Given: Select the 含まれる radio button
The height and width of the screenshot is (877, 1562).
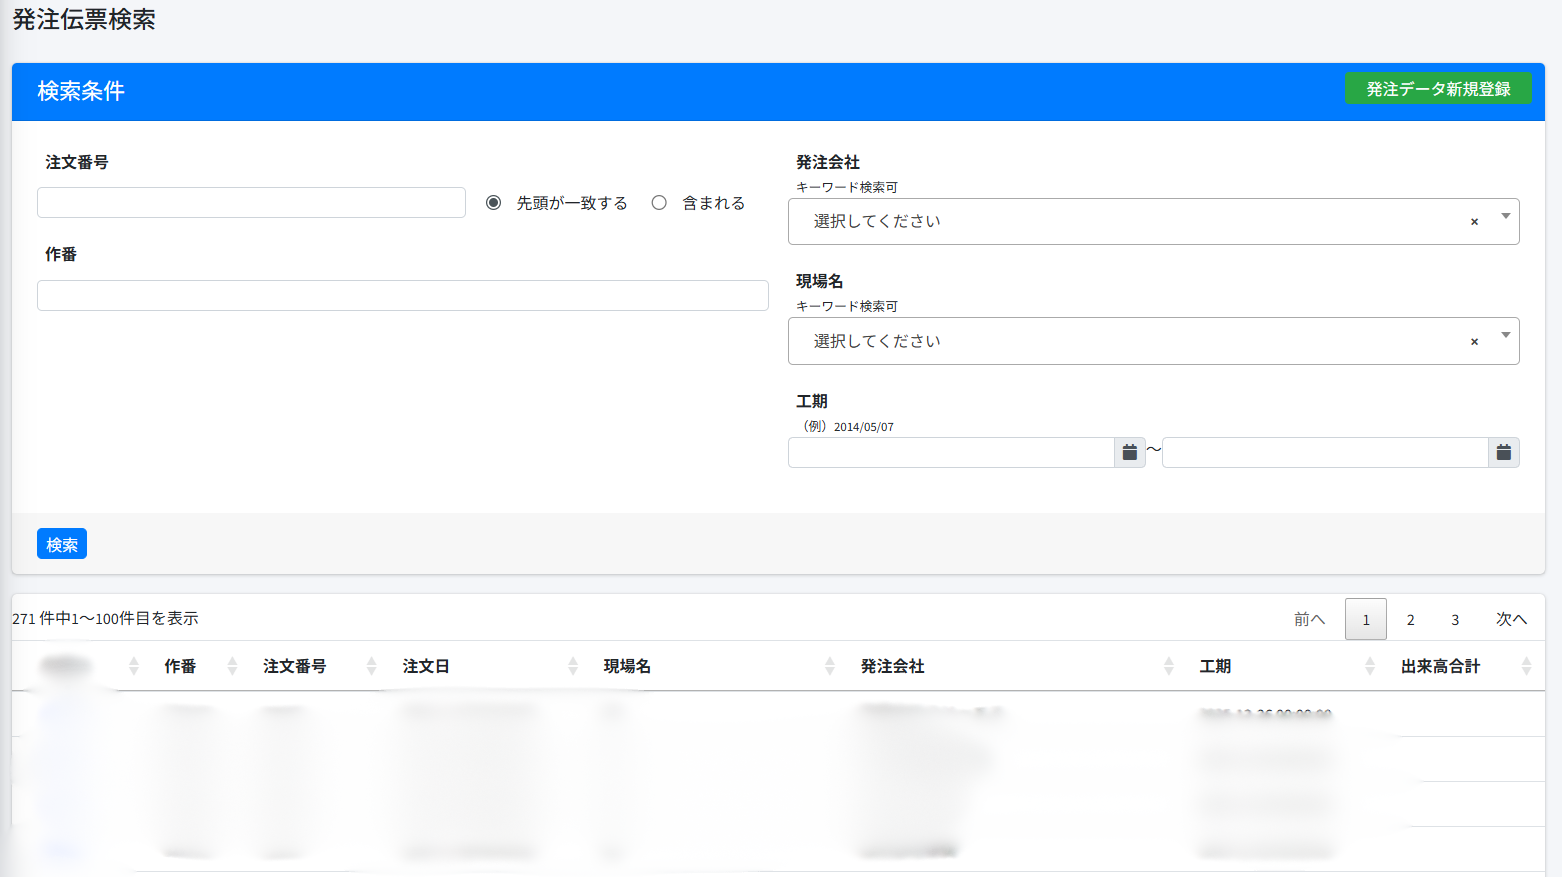Looking at the screenshot, I should point(659,203).
